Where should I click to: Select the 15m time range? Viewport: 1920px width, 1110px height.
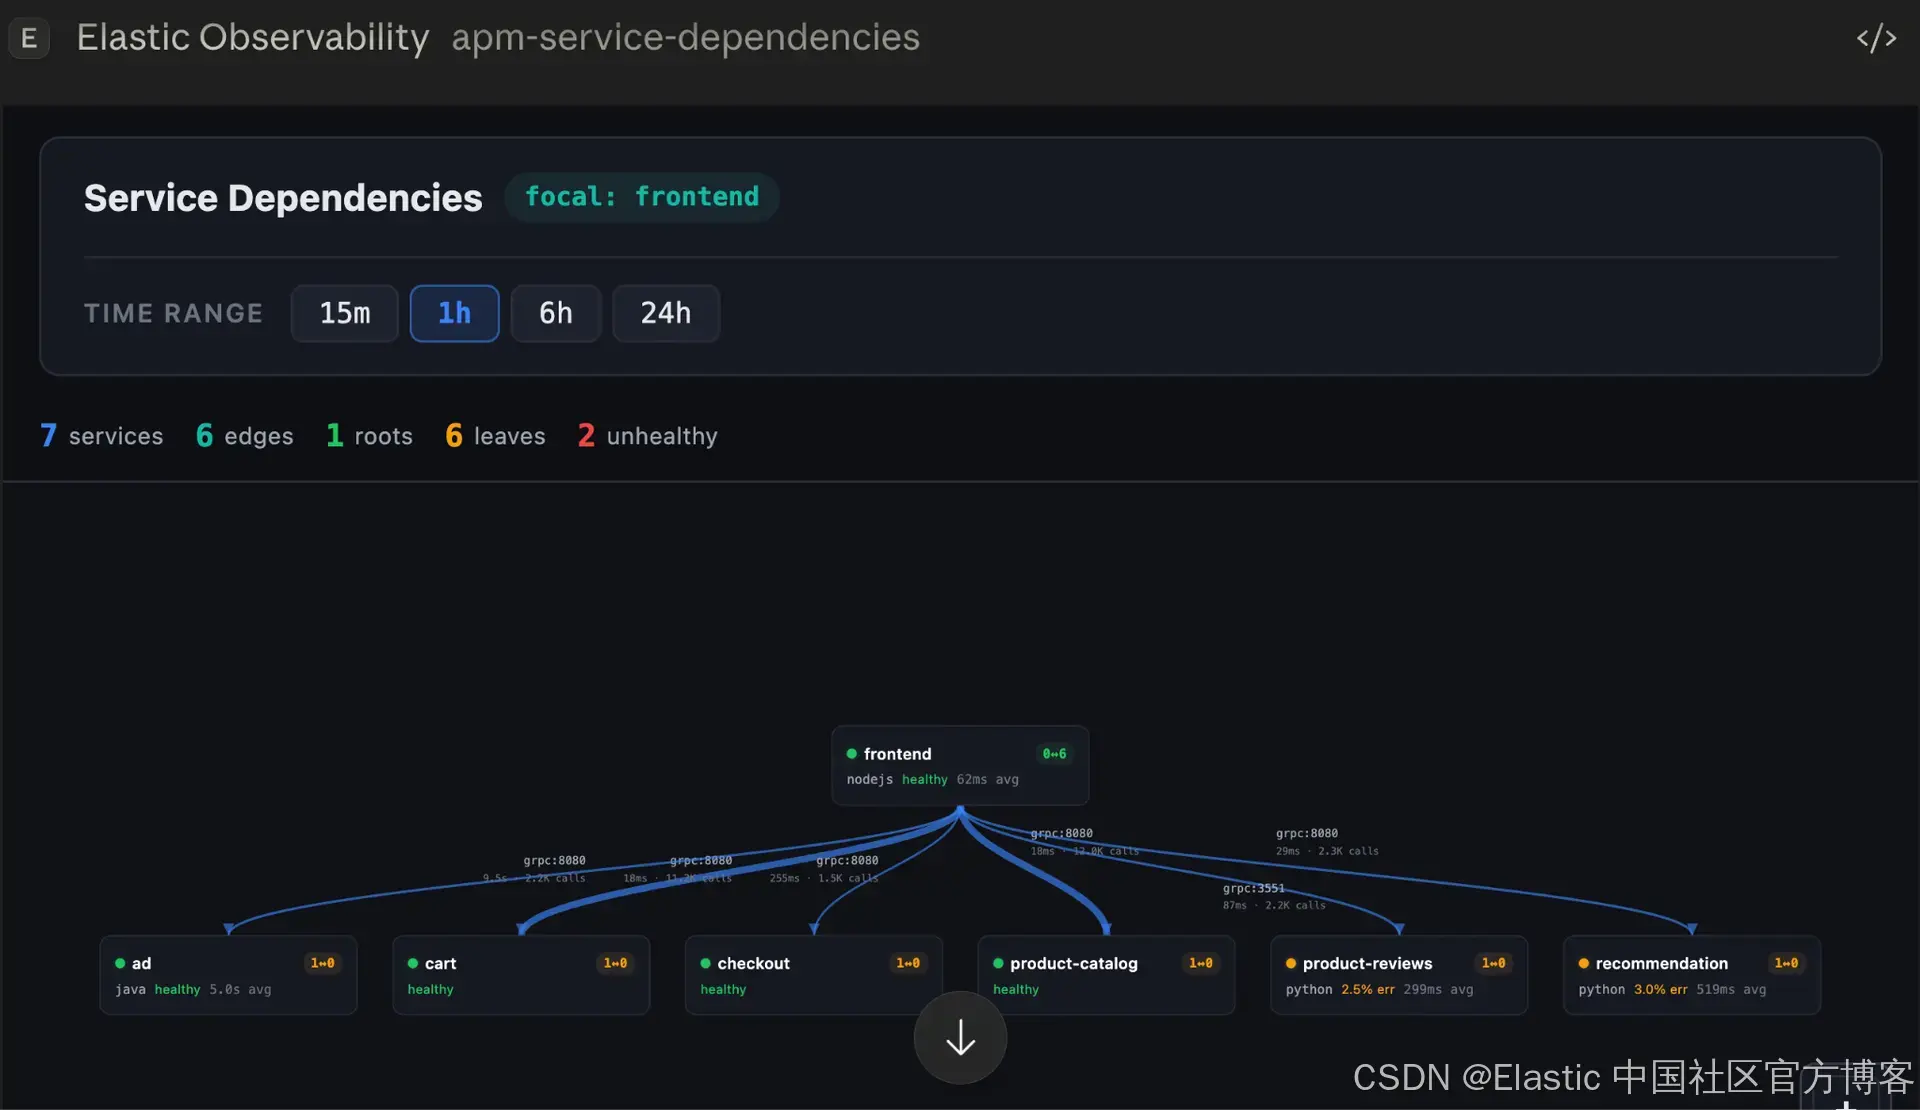(x=345, y=313)
